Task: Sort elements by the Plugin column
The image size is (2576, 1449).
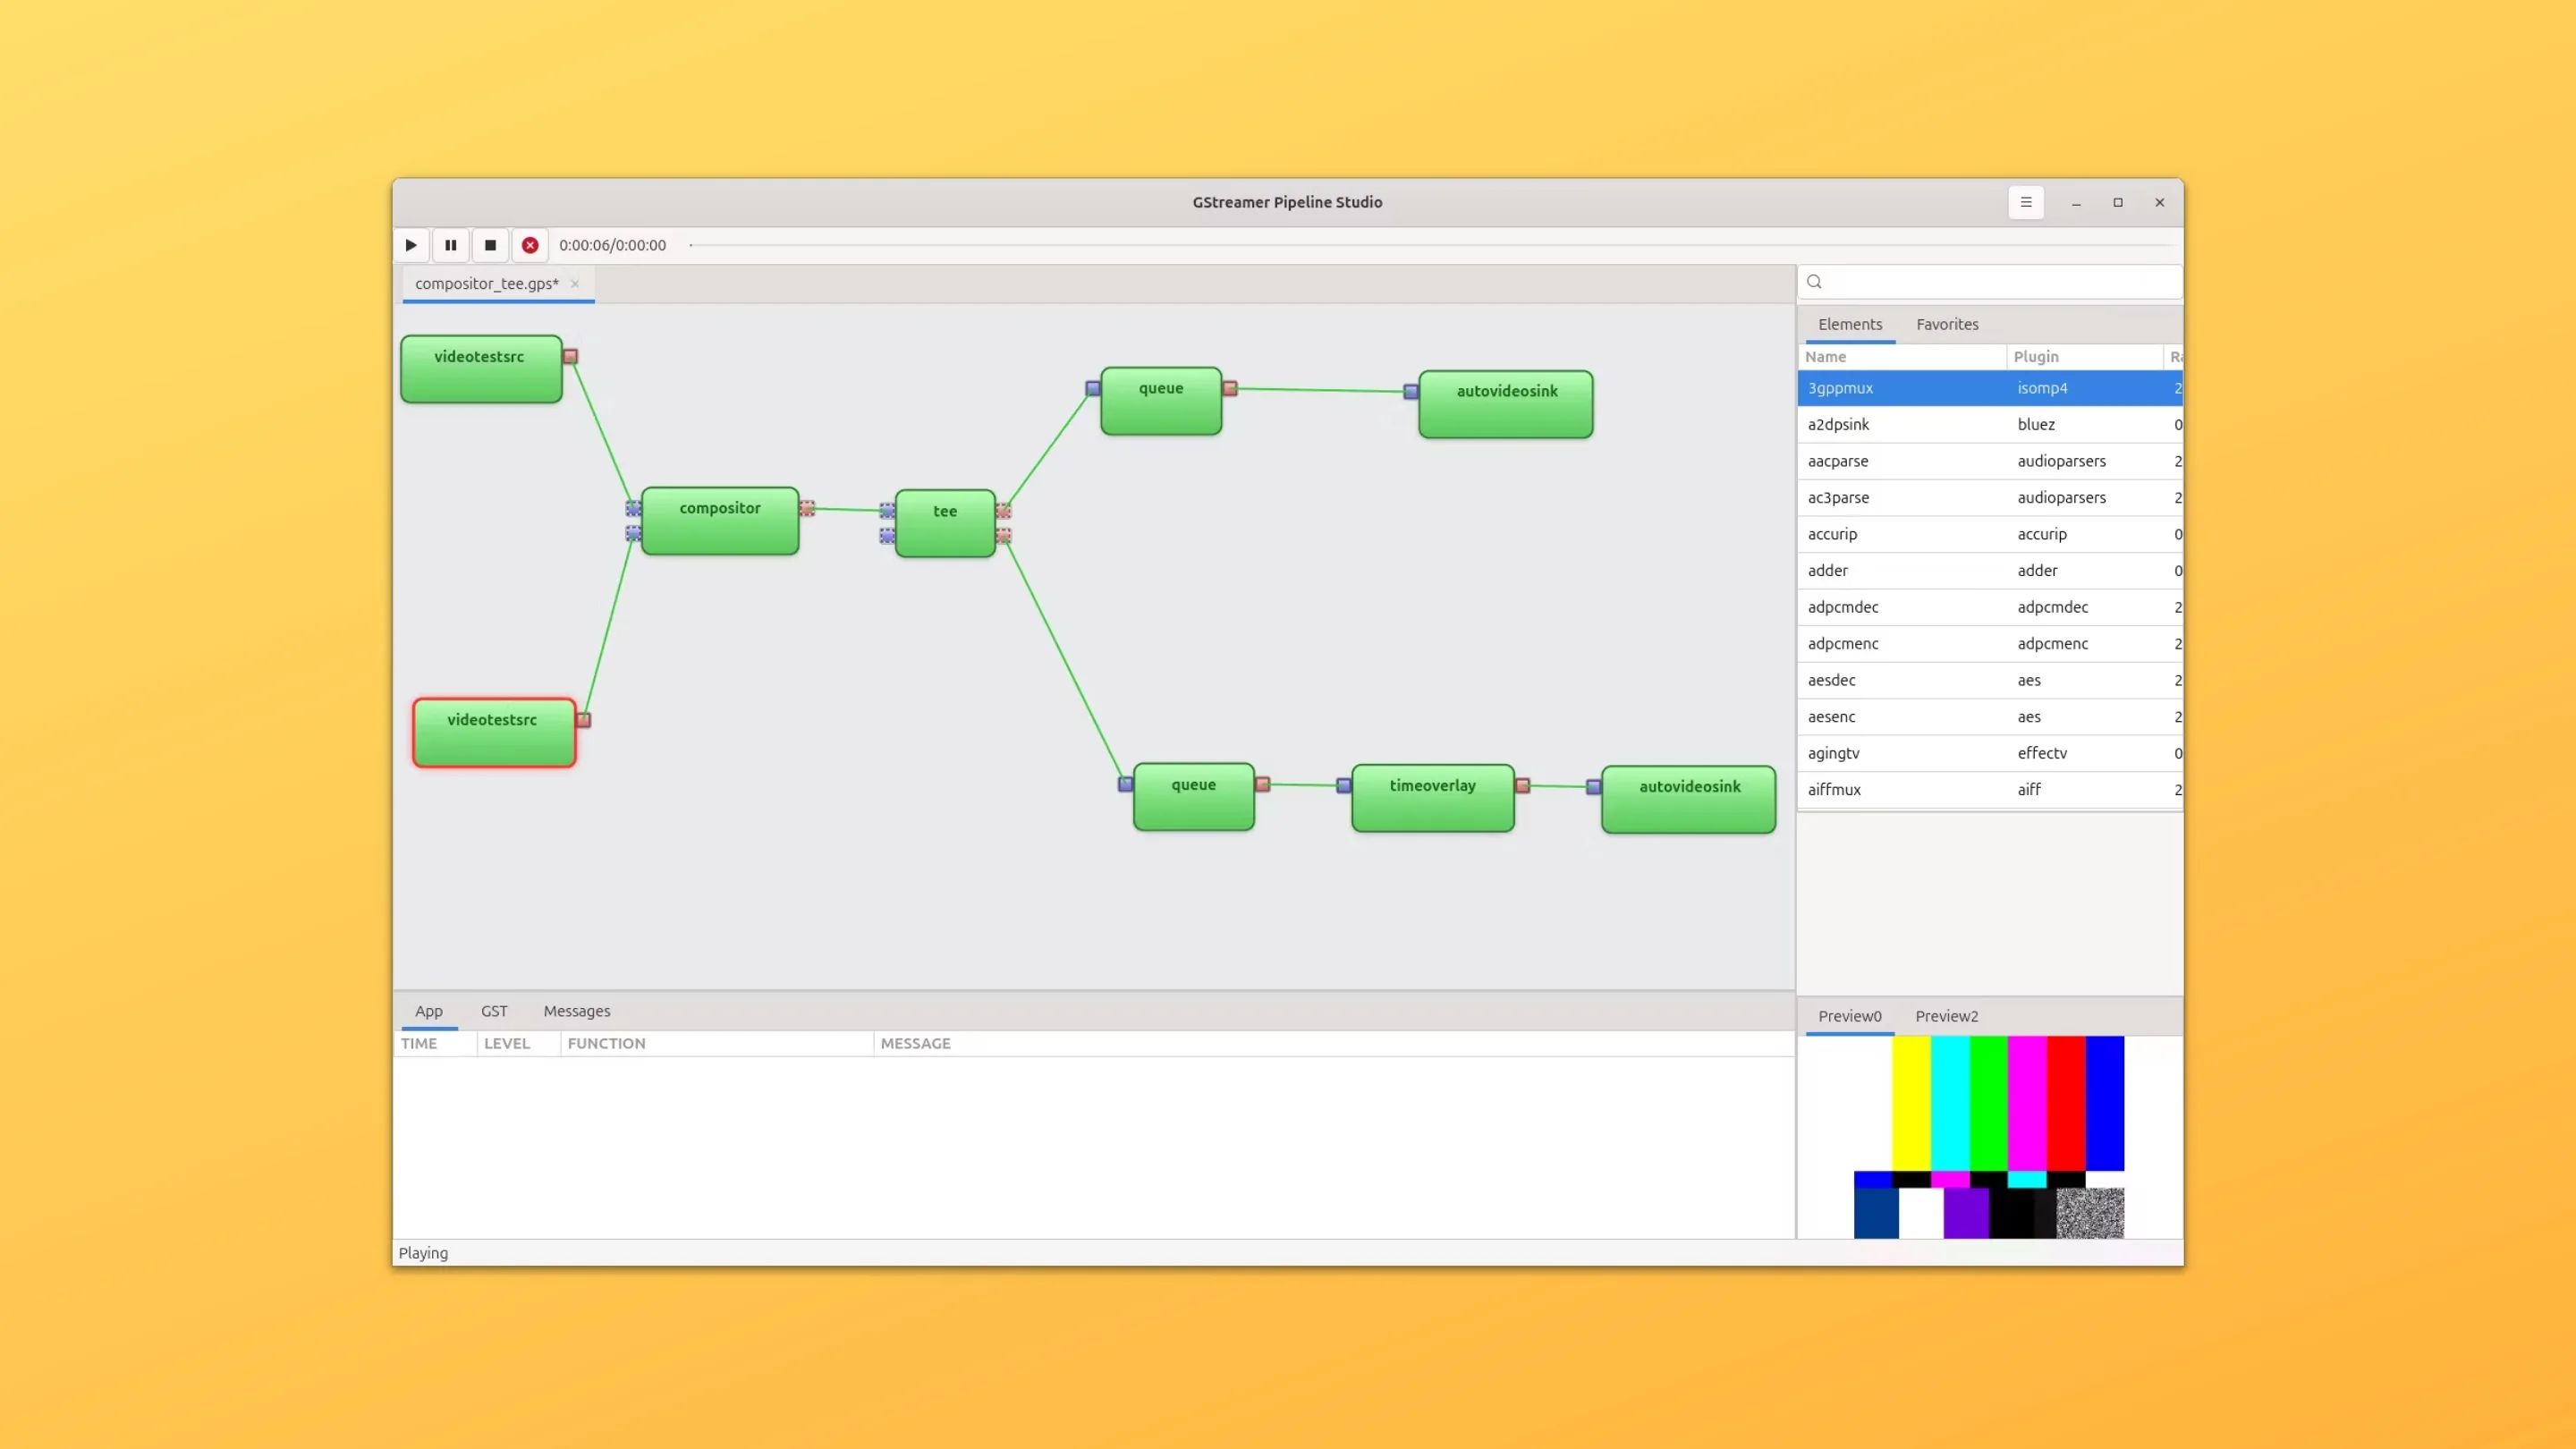Action: [x=2037, y=356]
